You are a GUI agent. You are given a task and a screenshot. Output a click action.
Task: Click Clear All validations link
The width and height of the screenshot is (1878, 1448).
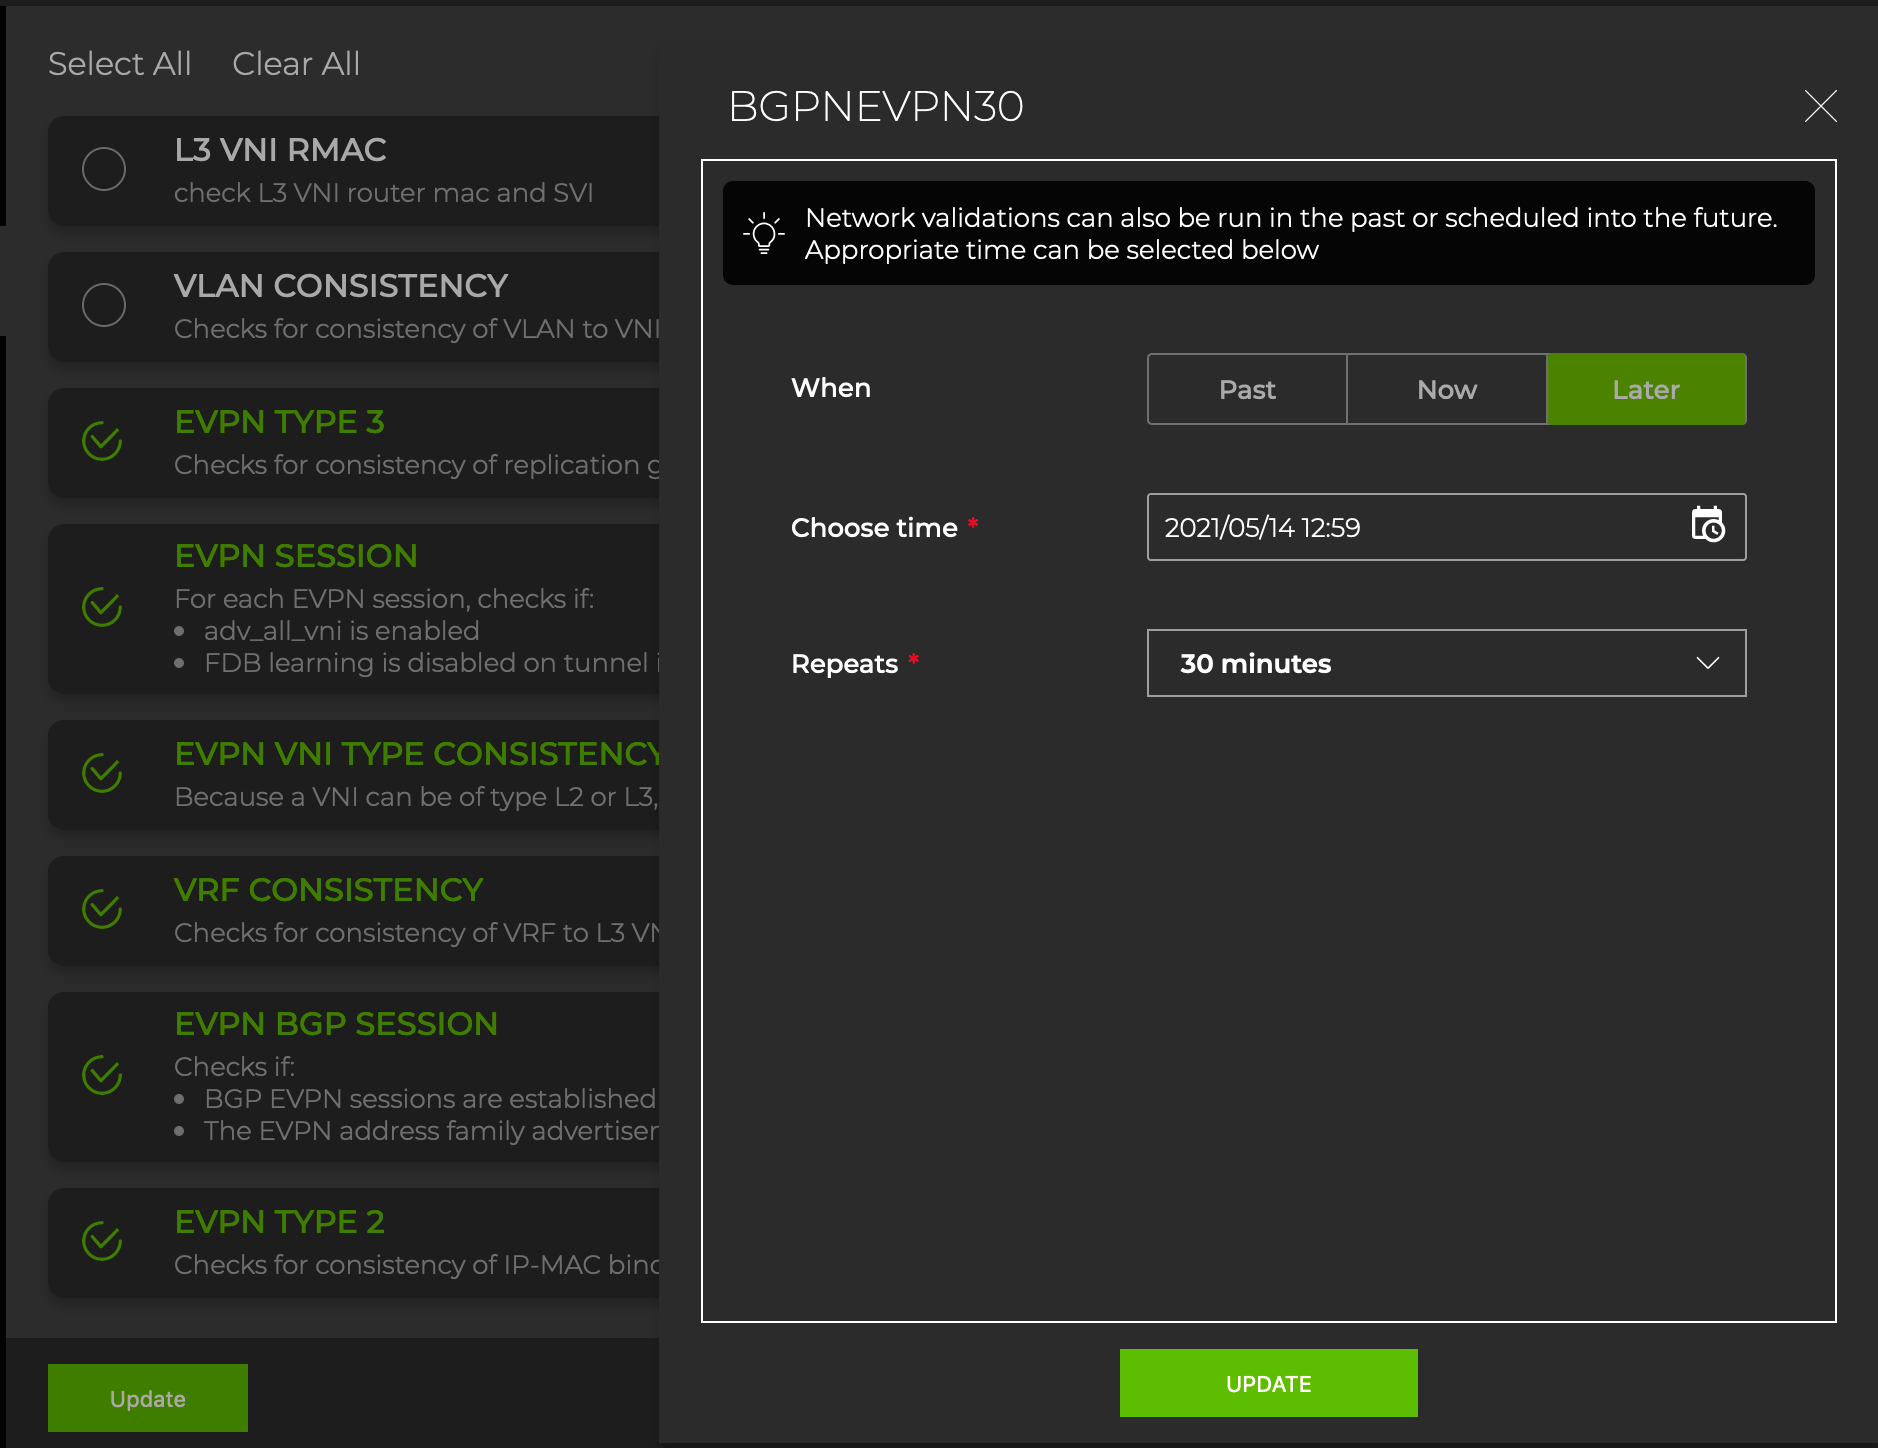[296, 64]
